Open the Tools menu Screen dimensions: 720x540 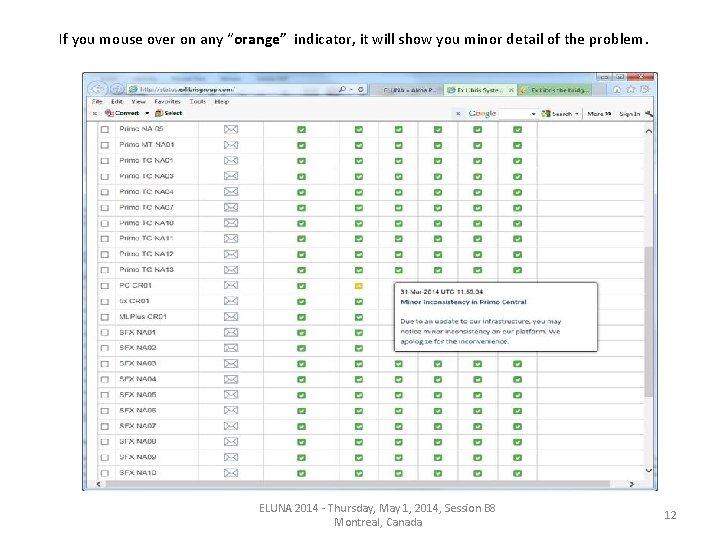coord(197,101)
